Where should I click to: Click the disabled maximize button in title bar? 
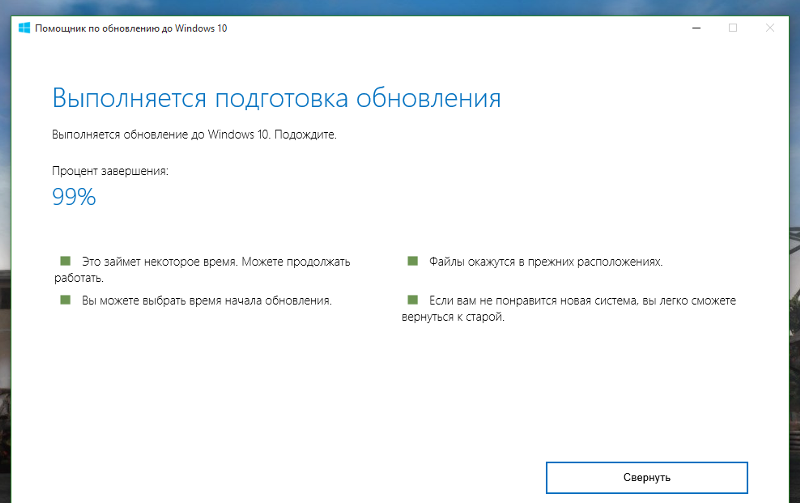tap(733, 28)
